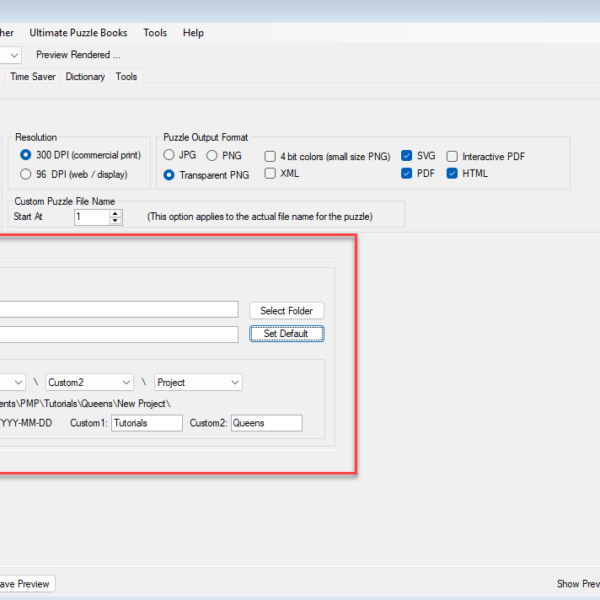Click the Custom1 text field containing Tutorials
Screen dimensions: 600x600
tap(146, 423)
